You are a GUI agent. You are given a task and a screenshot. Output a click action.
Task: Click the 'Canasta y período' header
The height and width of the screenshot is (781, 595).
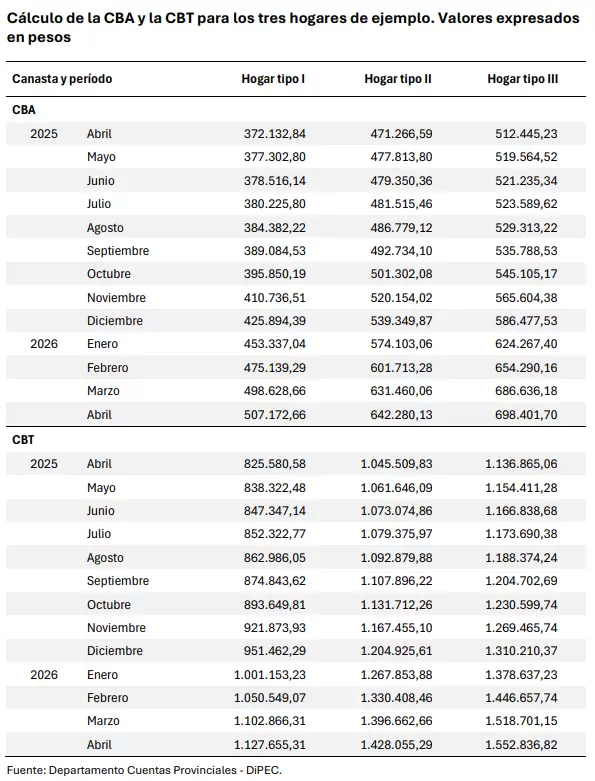(62, 79)
